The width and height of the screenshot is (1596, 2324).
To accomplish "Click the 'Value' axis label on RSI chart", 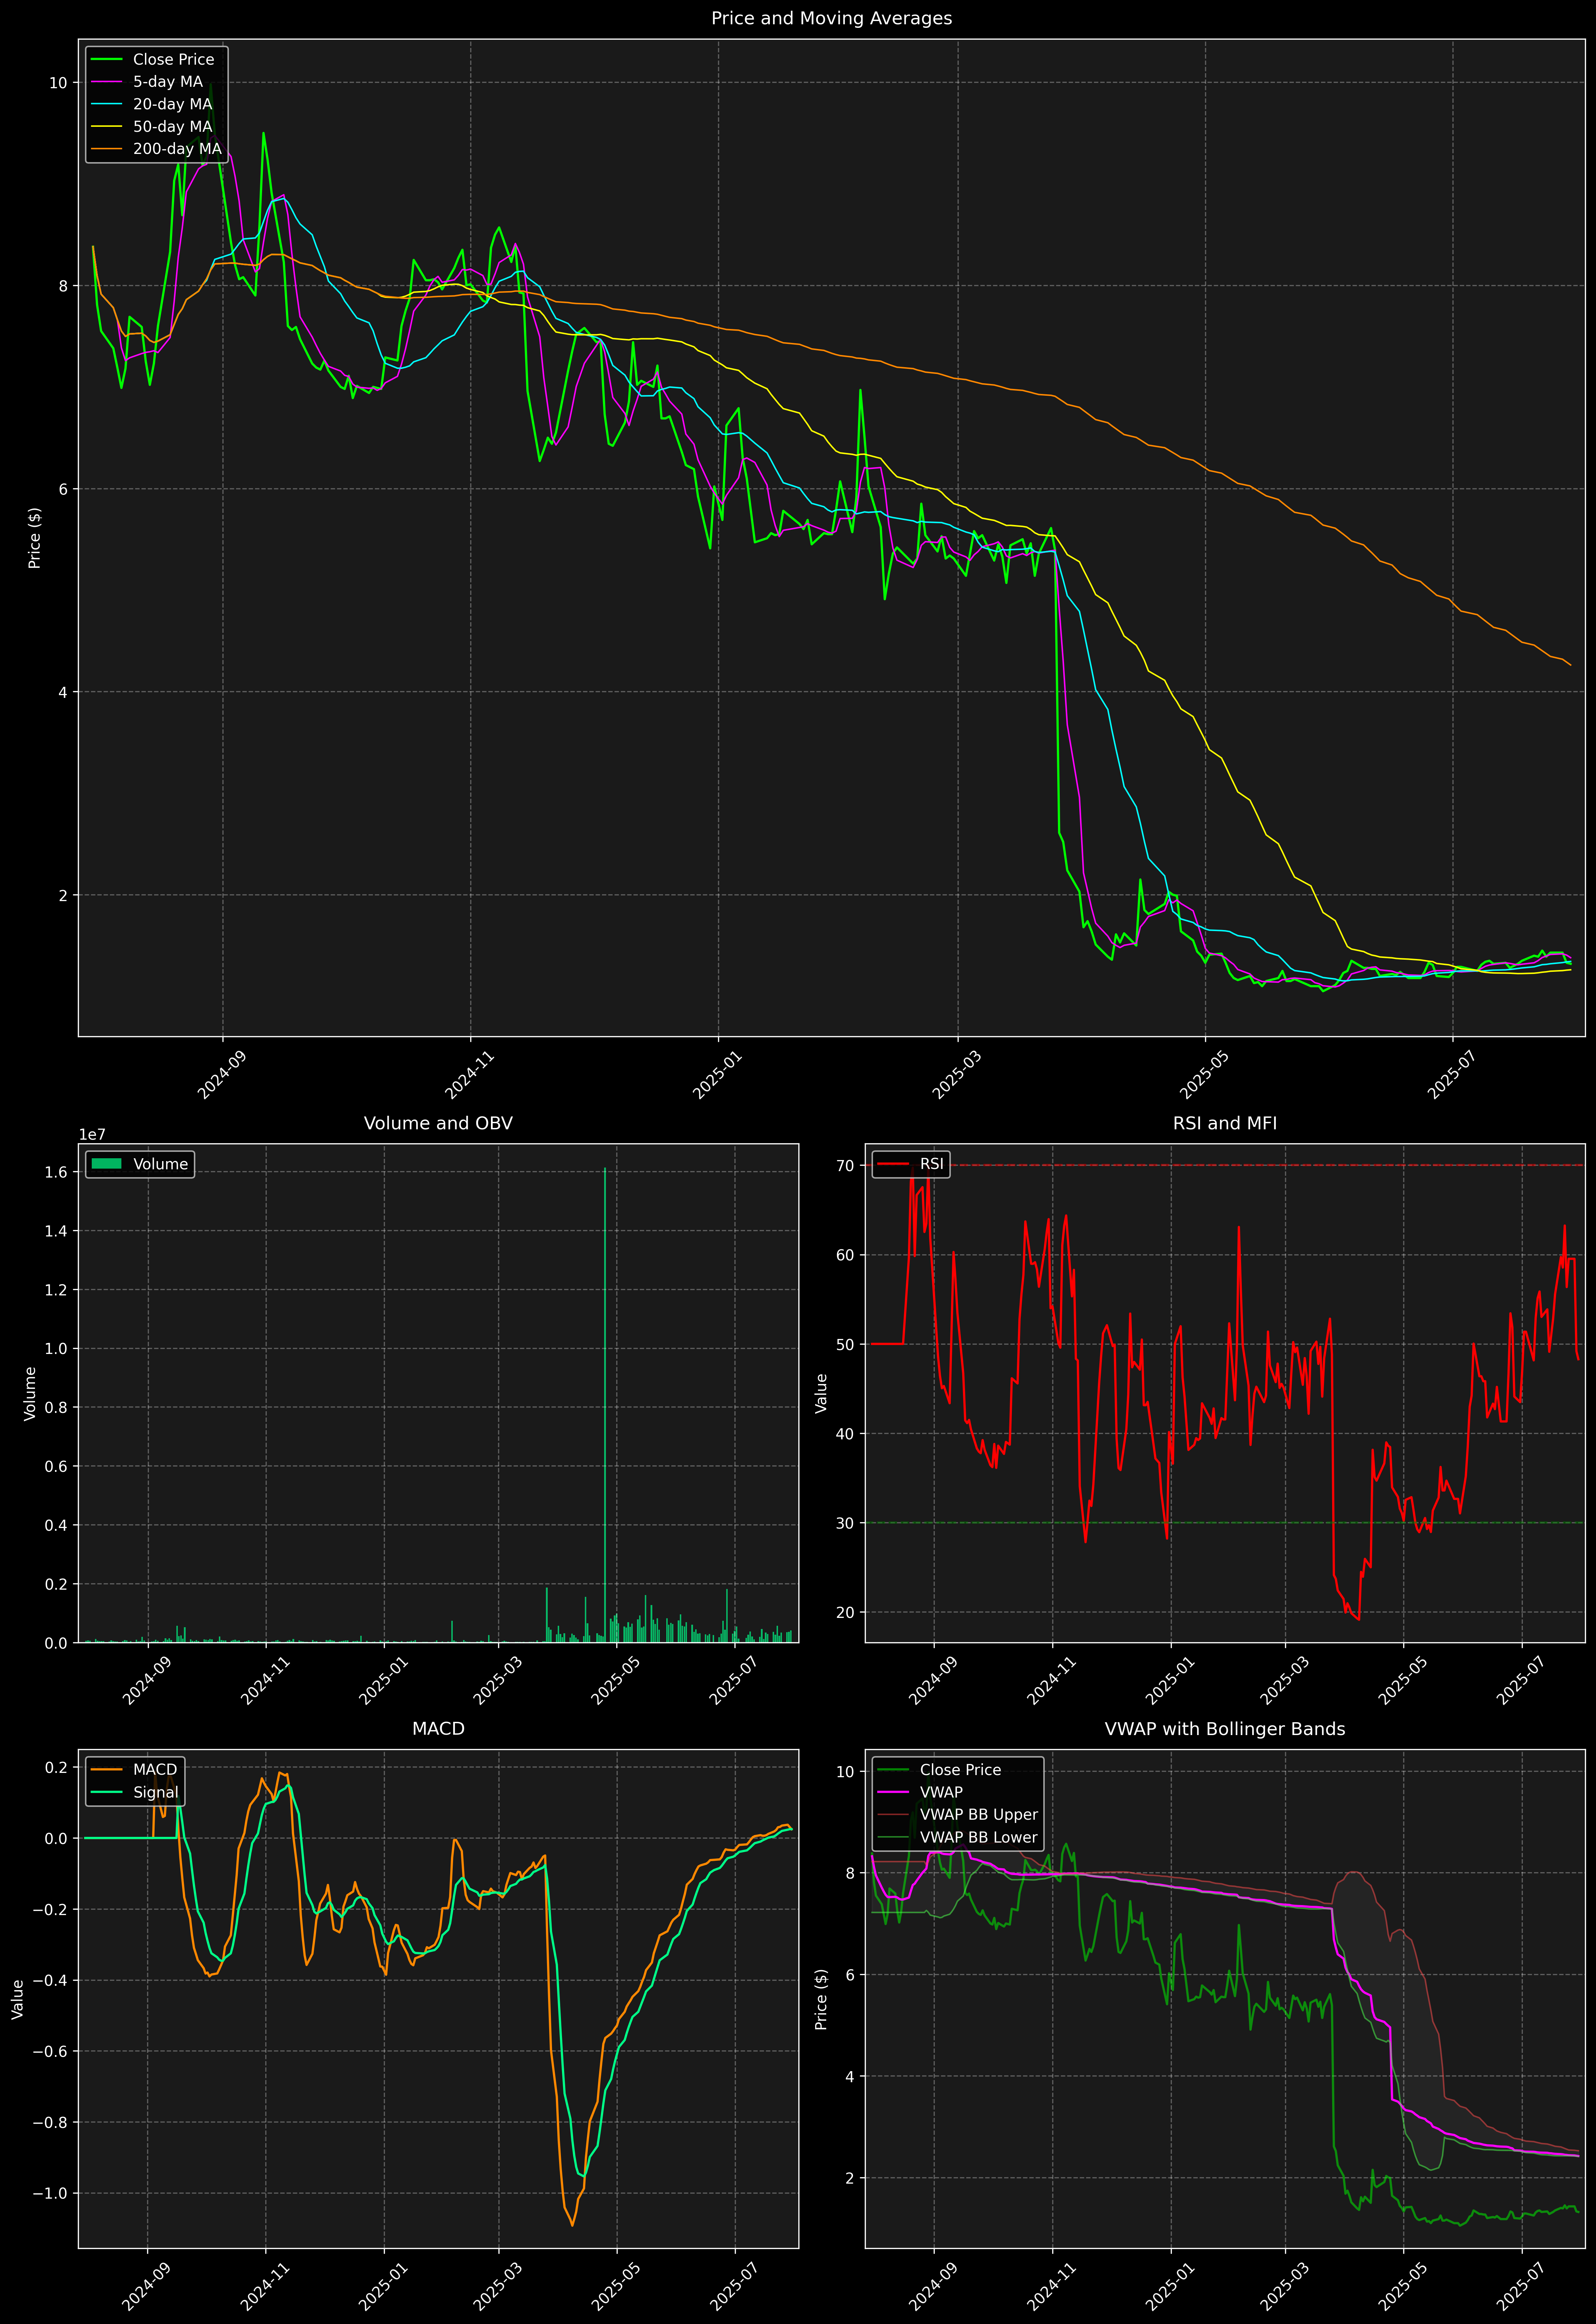I will click(822, 1393).
